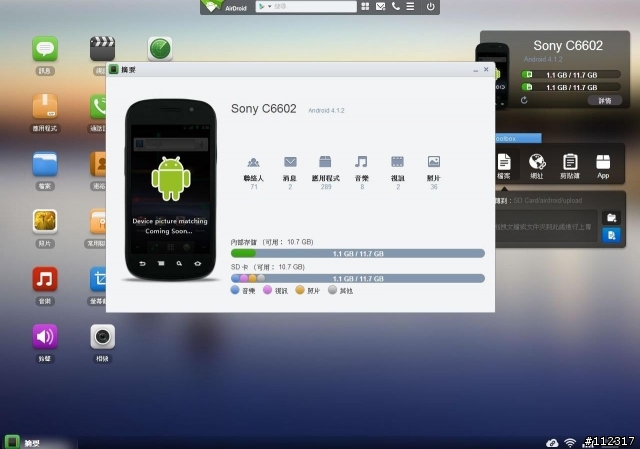Click the gray Others legend dot

332,290
